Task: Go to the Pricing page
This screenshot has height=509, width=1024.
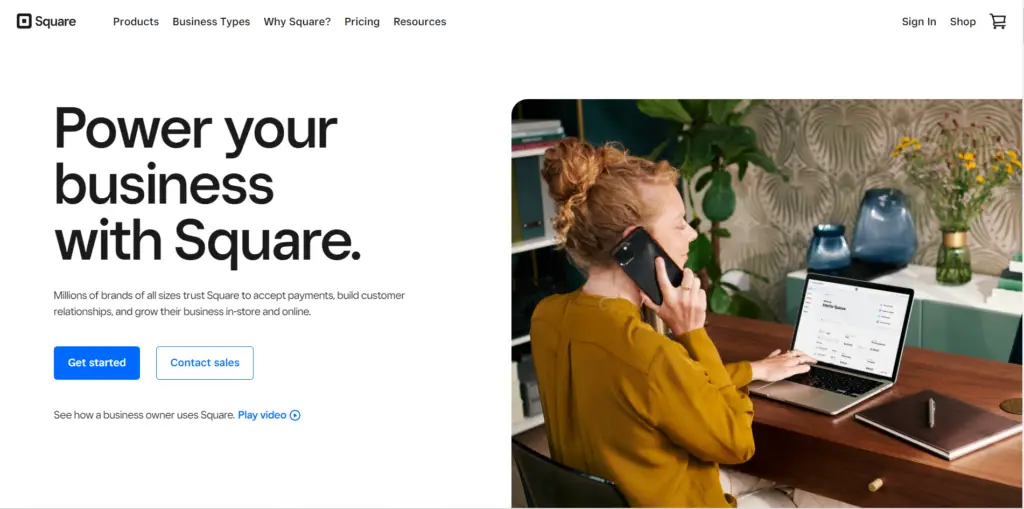Action: pyautogui.click(x=362, y=22)
